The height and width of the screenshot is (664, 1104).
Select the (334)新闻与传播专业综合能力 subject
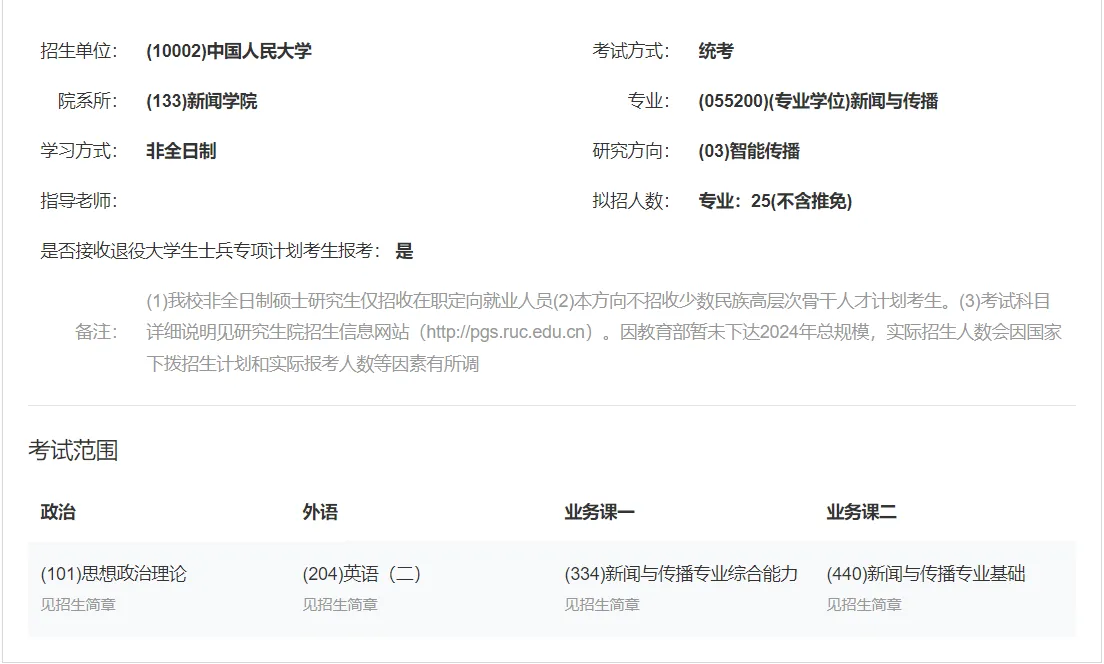click(681, 574)
